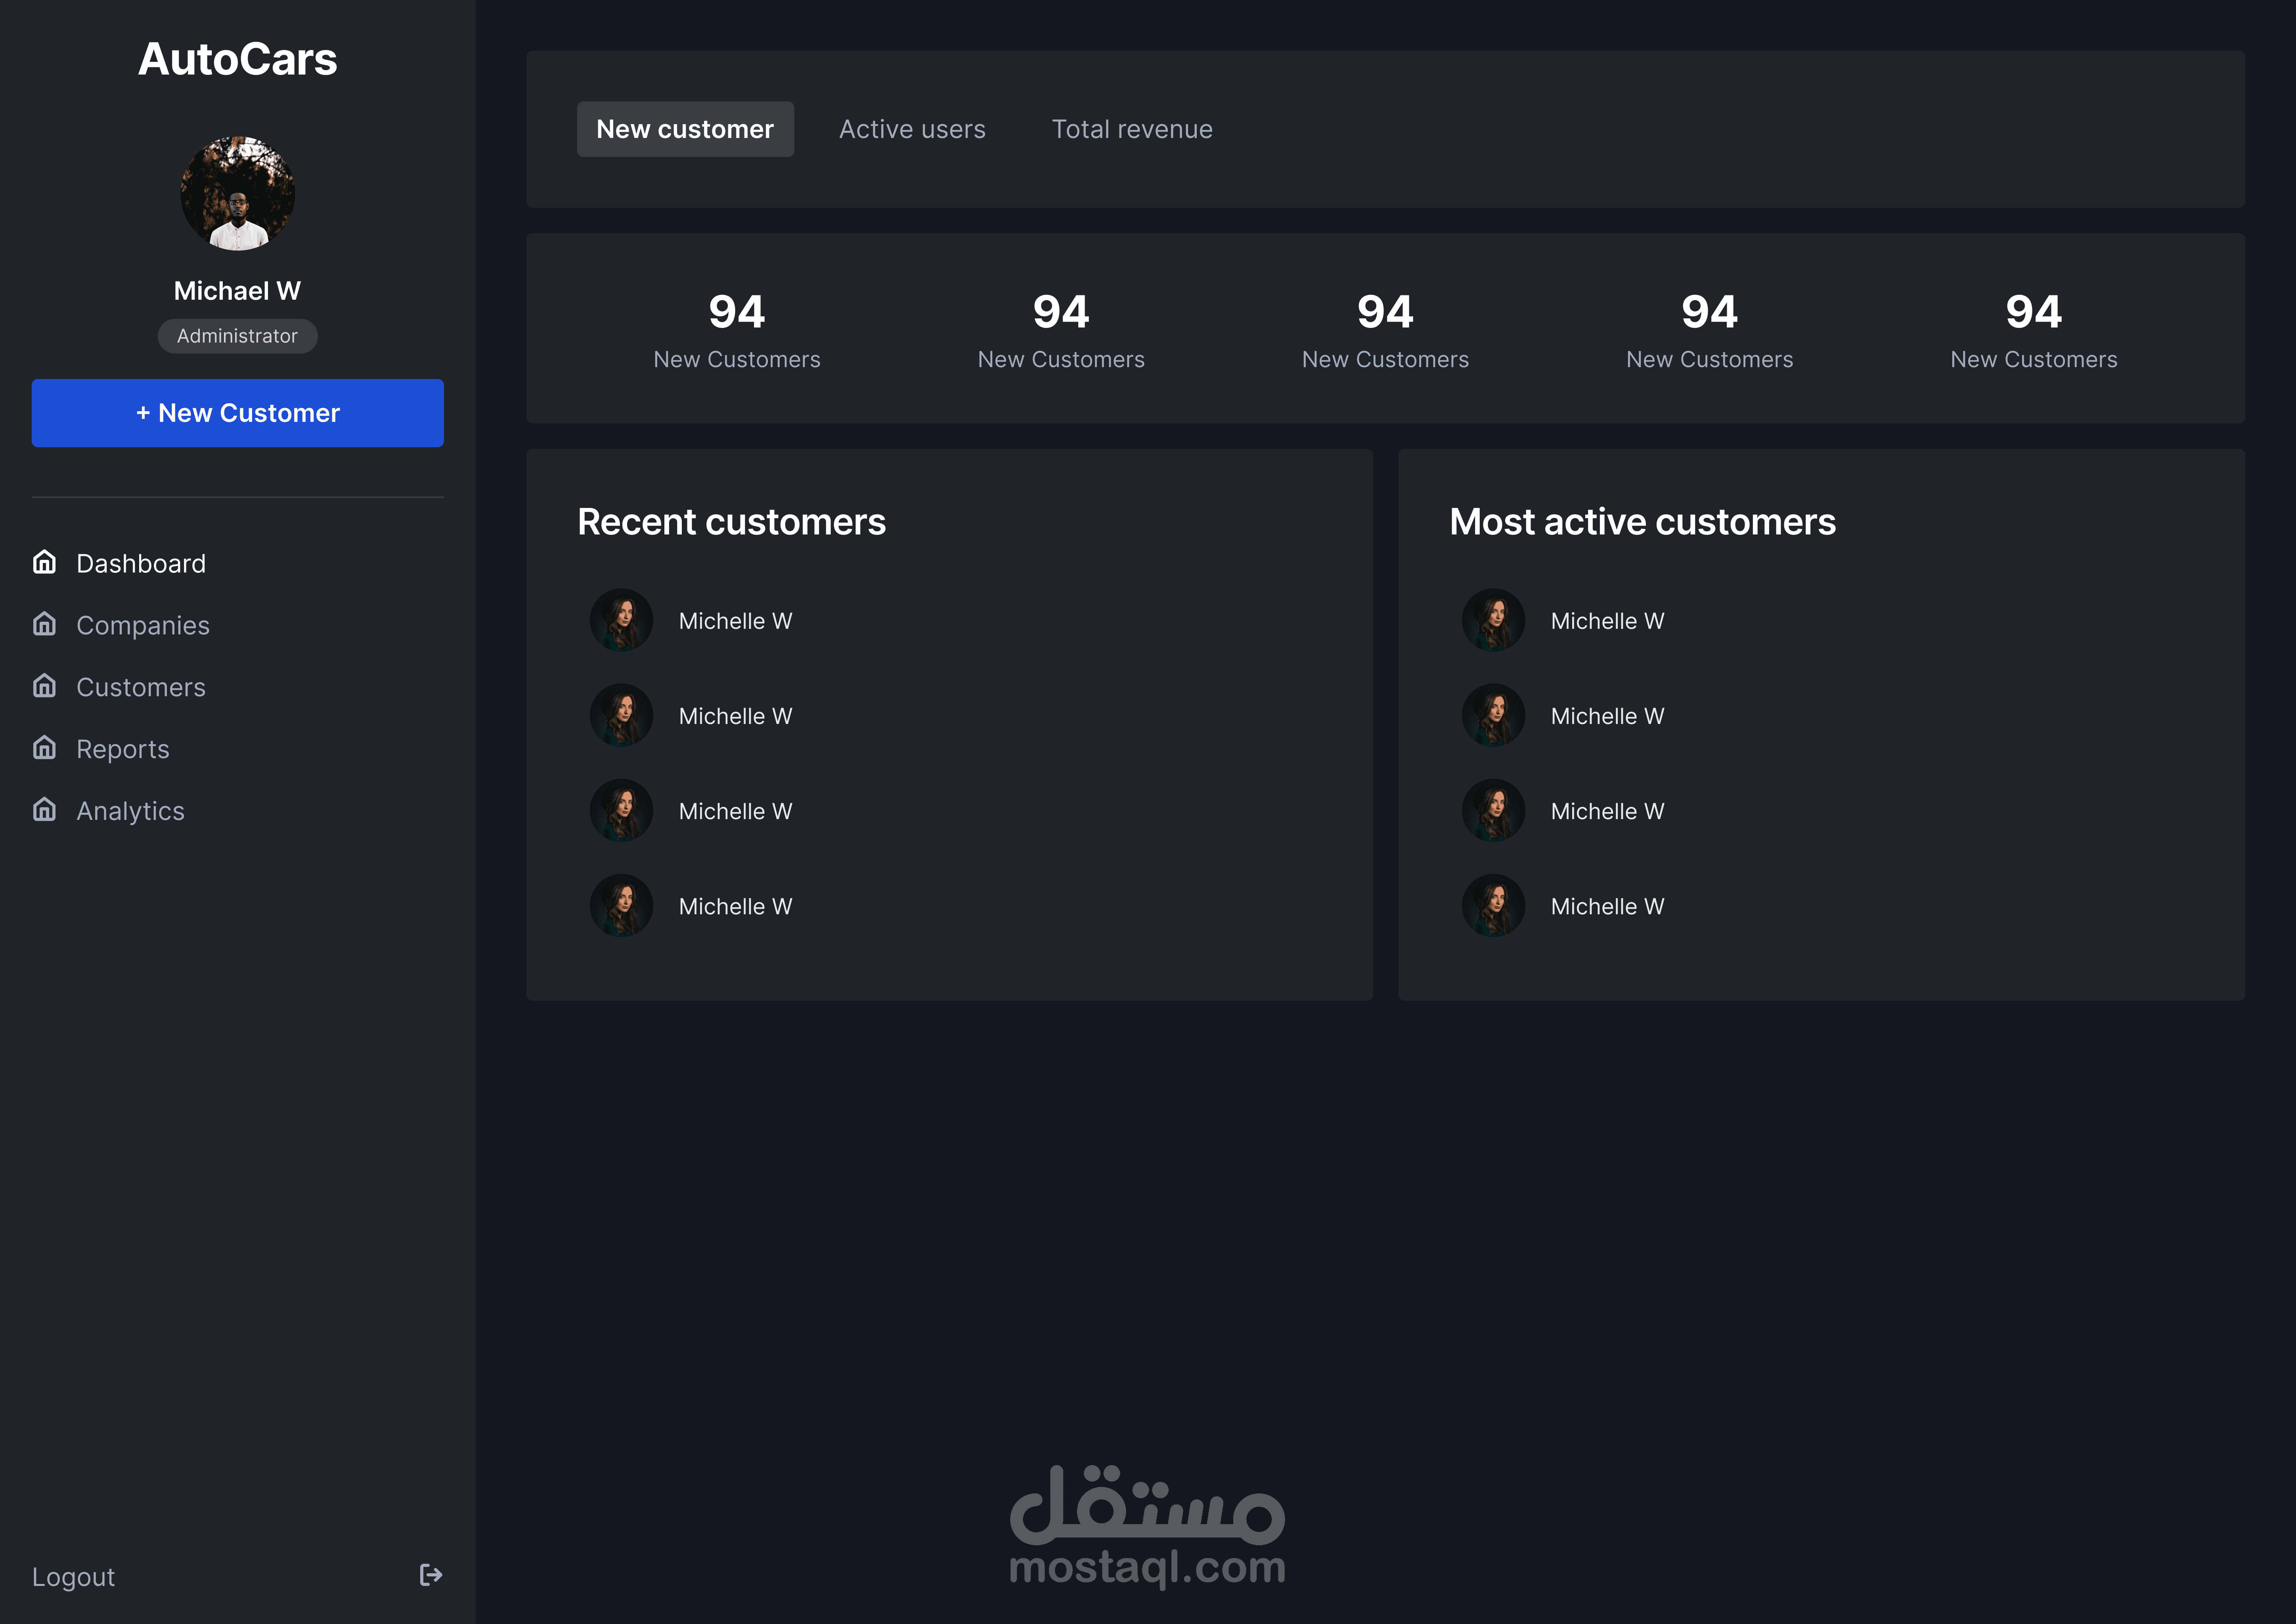Navigate to Analytics section

tap(130, 811)
